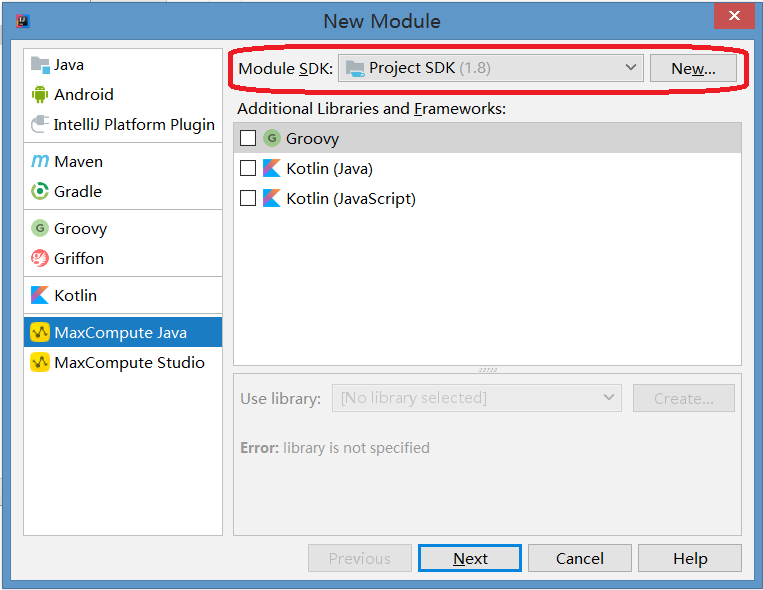
Task: Click the red Griffon icon
Action: click(40, 258)
